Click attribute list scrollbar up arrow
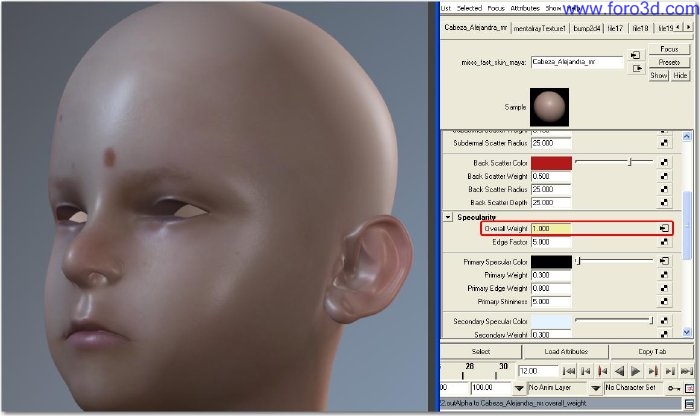The image size is (700, 416). click(x=687, y=137)
